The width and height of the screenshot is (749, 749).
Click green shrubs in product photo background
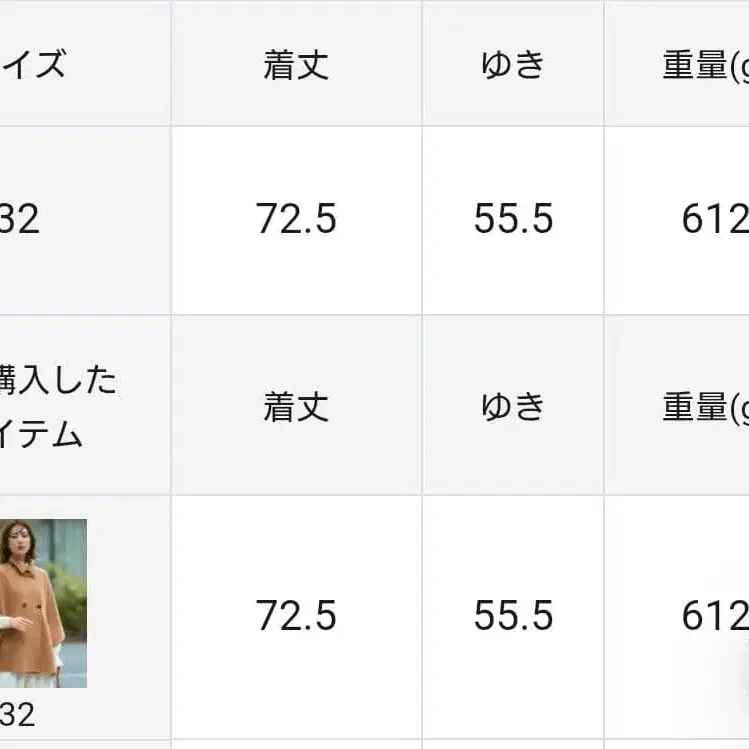point(68,595)
